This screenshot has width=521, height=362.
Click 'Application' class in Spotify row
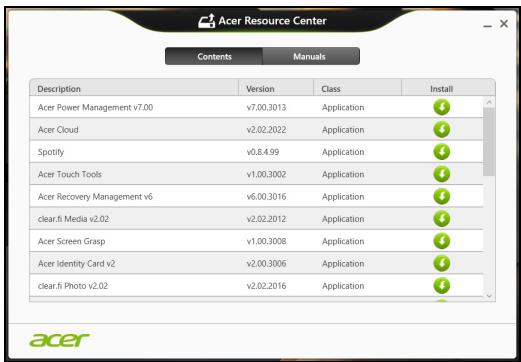tap(343, 152)
